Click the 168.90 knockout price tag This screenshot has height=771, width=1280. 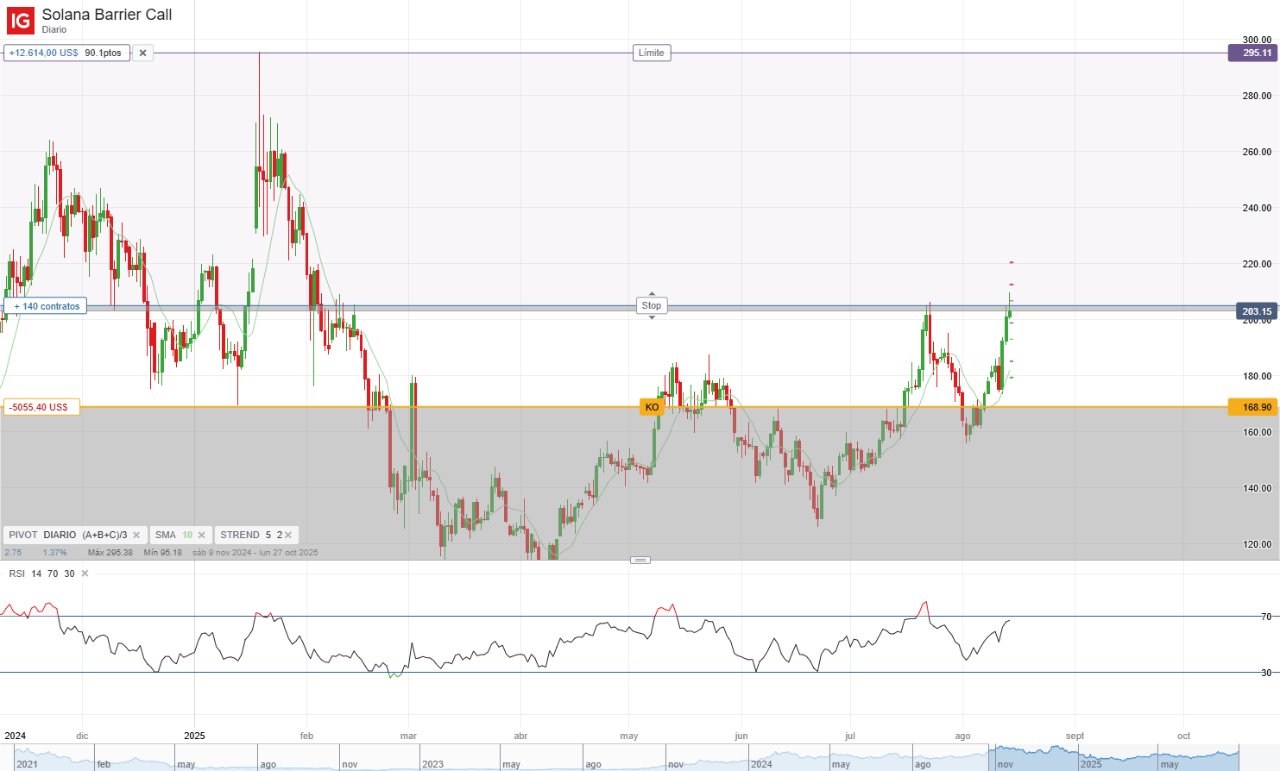[x=1252, y=407]
